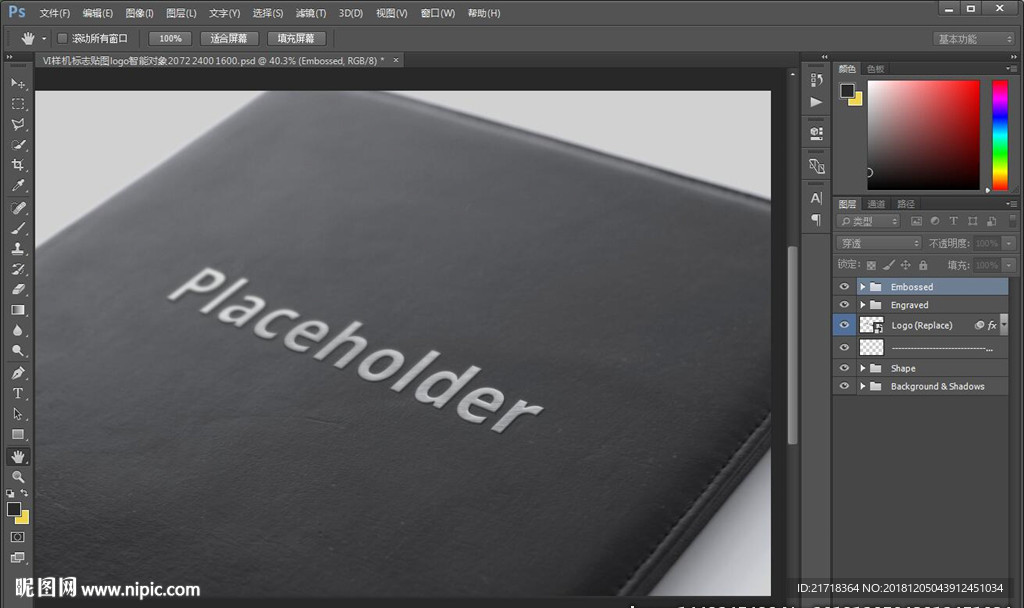Select the Horizontal Type tool

(x=18, y=393)
